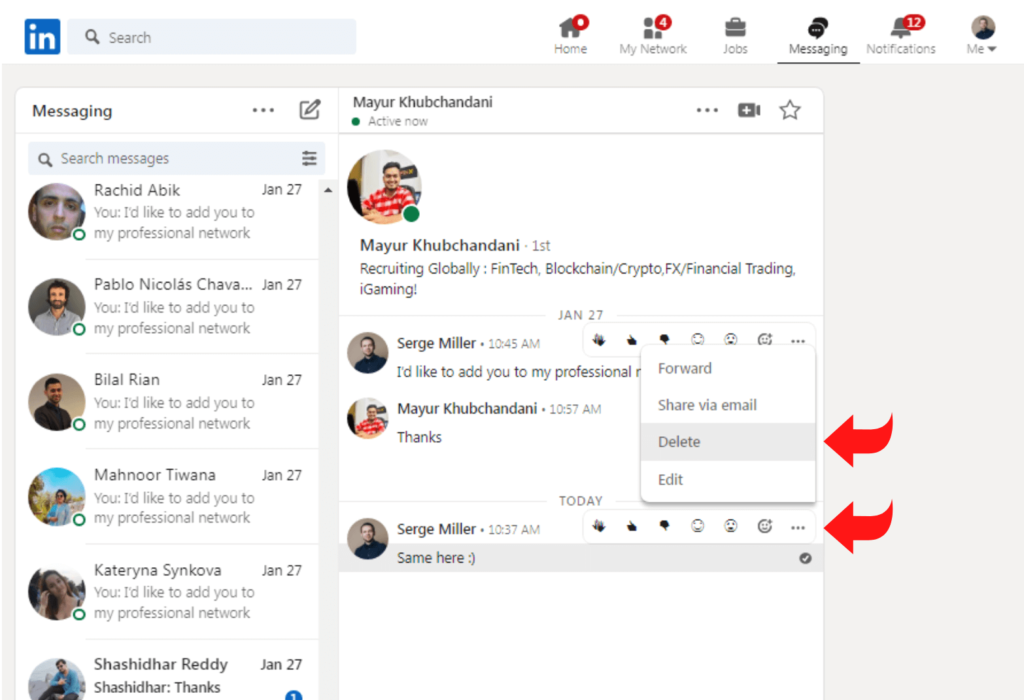This screenshot has height=700, width=1024.
Task: Star the conversation with Mayur Khubchandani
Action: (790, 111)
